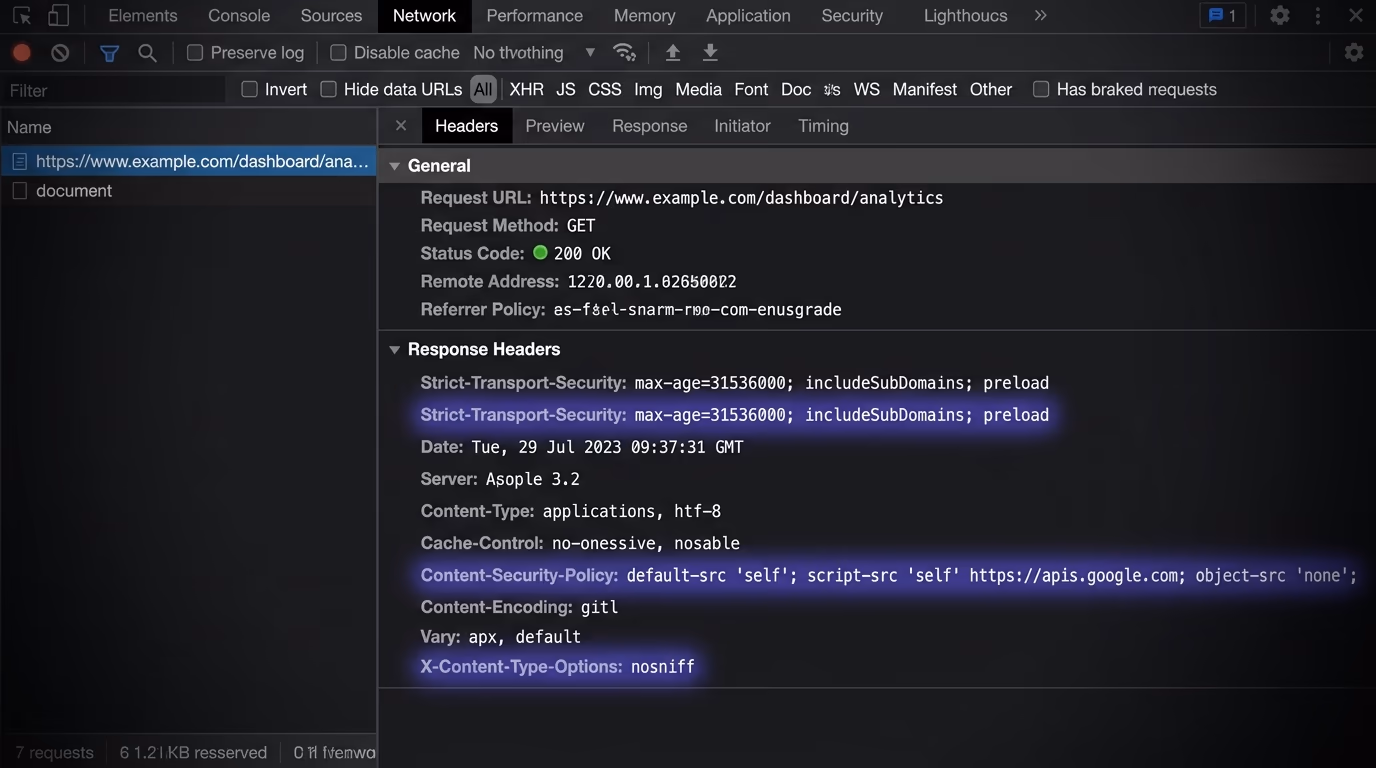
Task: Enable Preserve log checkbox
Action: click(x=195, y=53)
